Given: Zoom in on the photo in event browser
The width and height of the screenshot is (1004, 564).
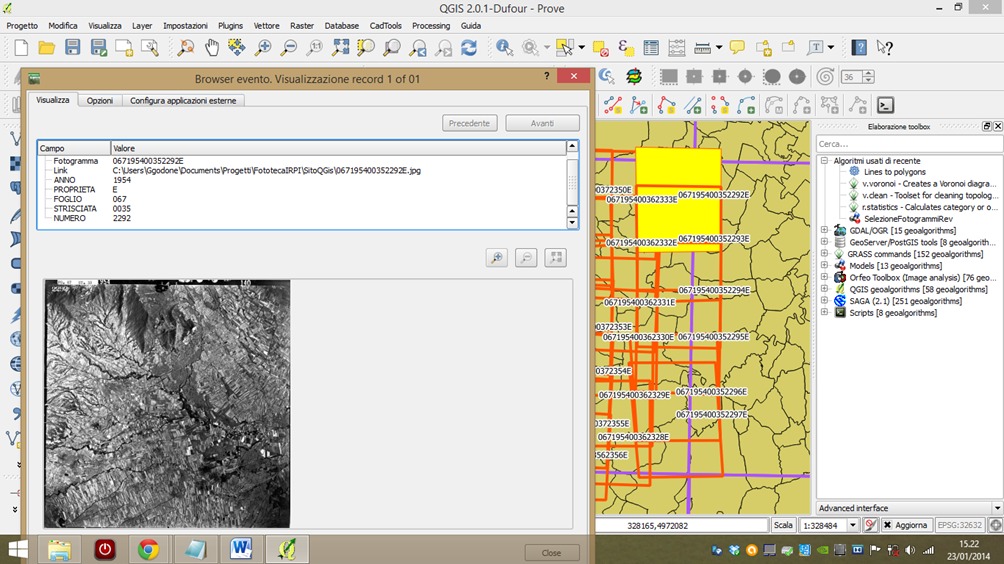Looking at the screenshot, I should (496, 258).
